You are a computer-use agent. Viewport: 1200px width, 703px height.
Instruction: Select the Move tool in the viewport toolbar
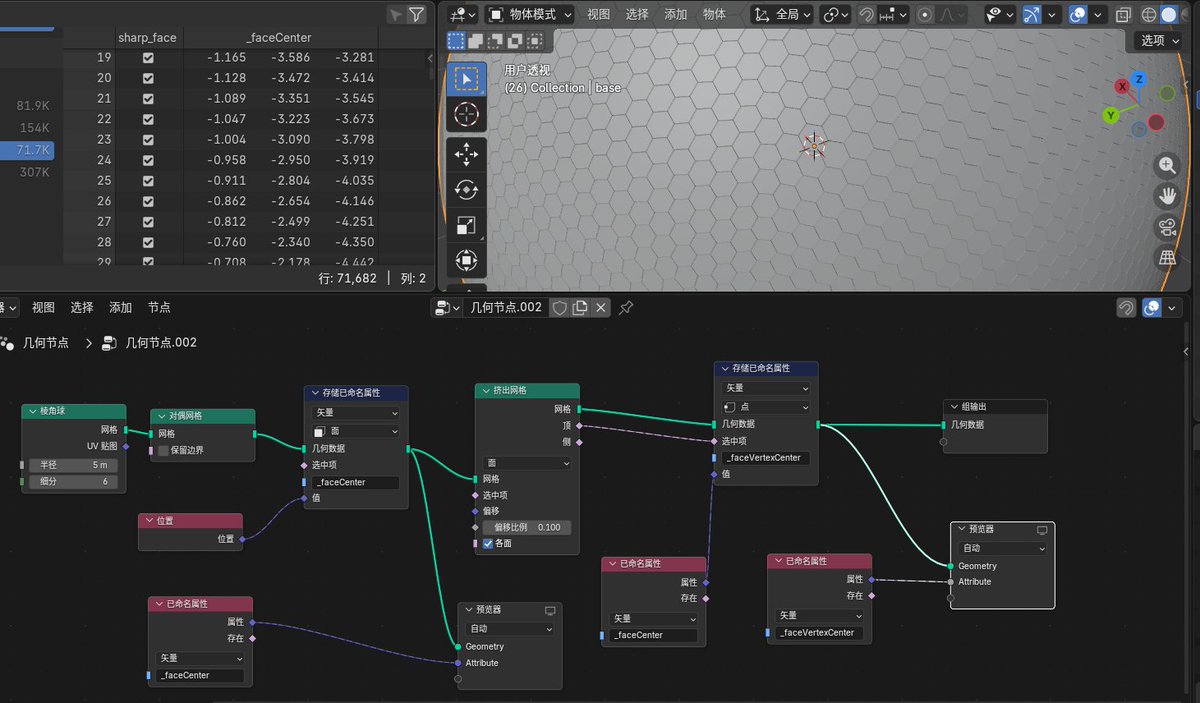pyautogui.click(x=467, y=154)
